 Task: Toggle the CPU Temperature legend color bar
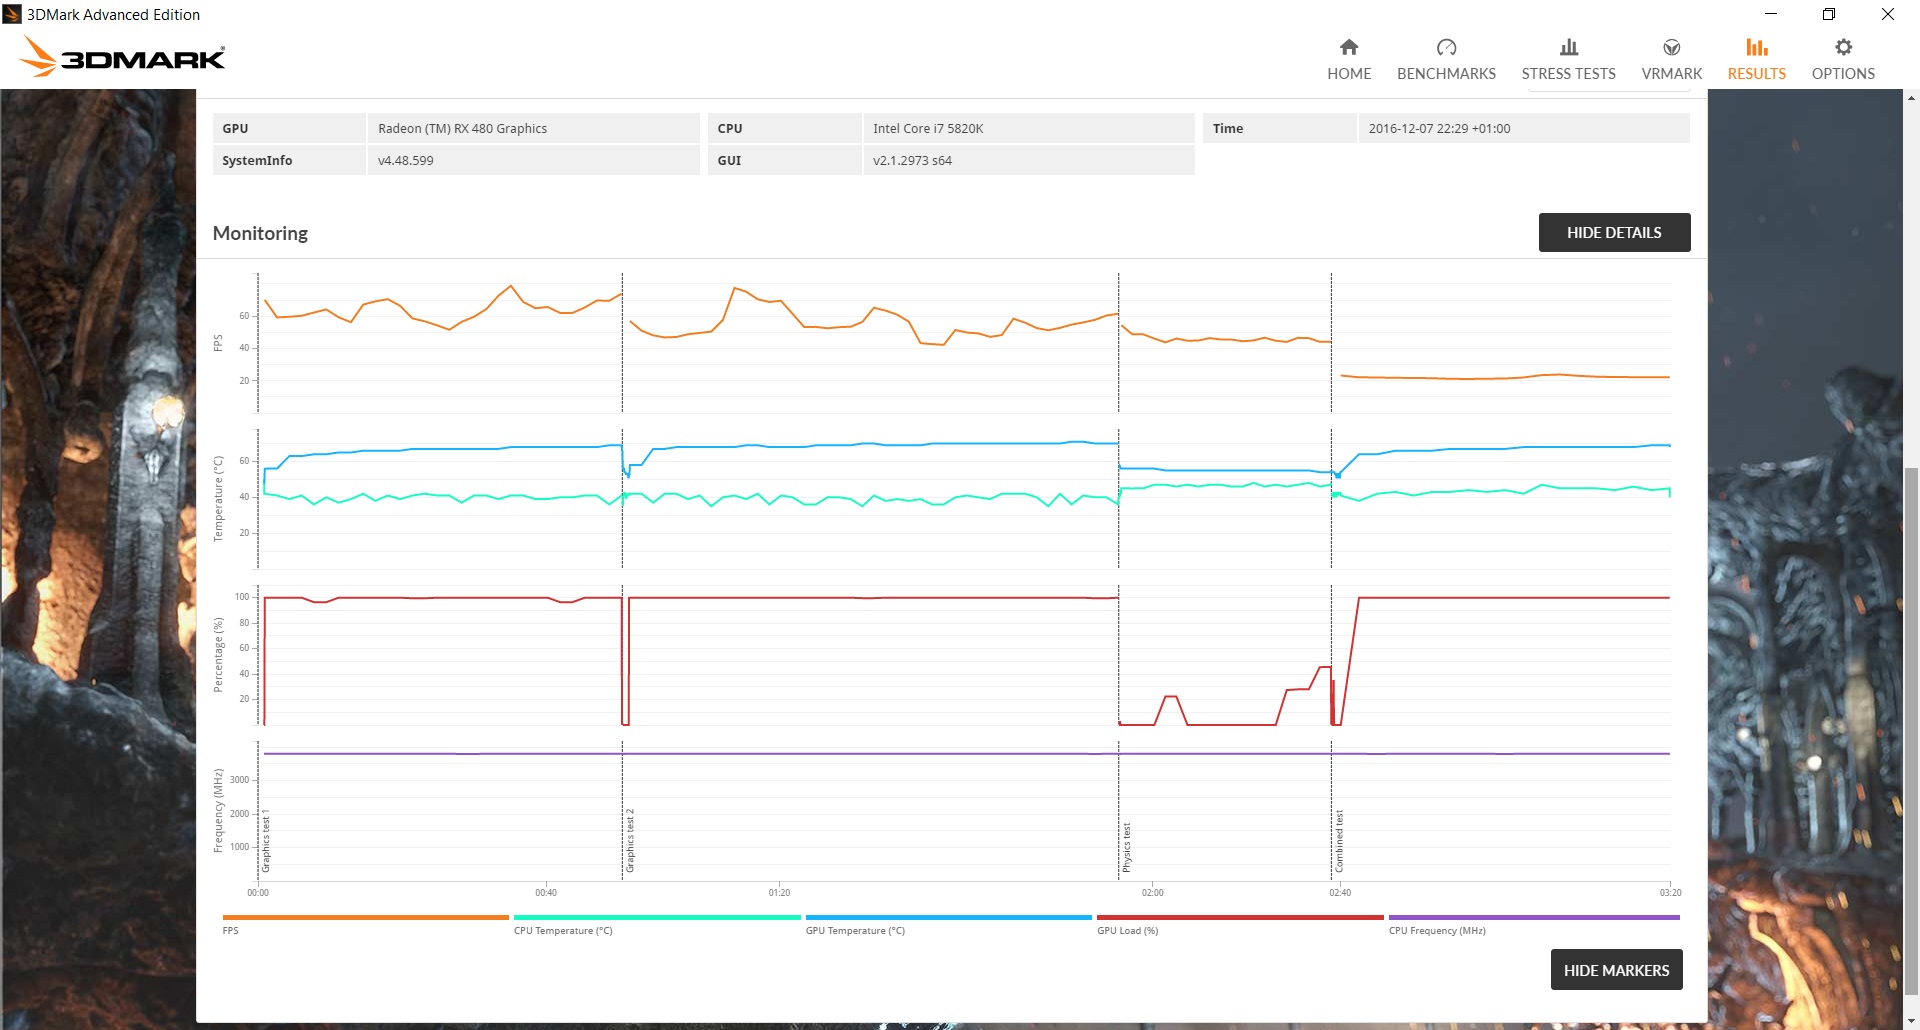click(657, 917)
